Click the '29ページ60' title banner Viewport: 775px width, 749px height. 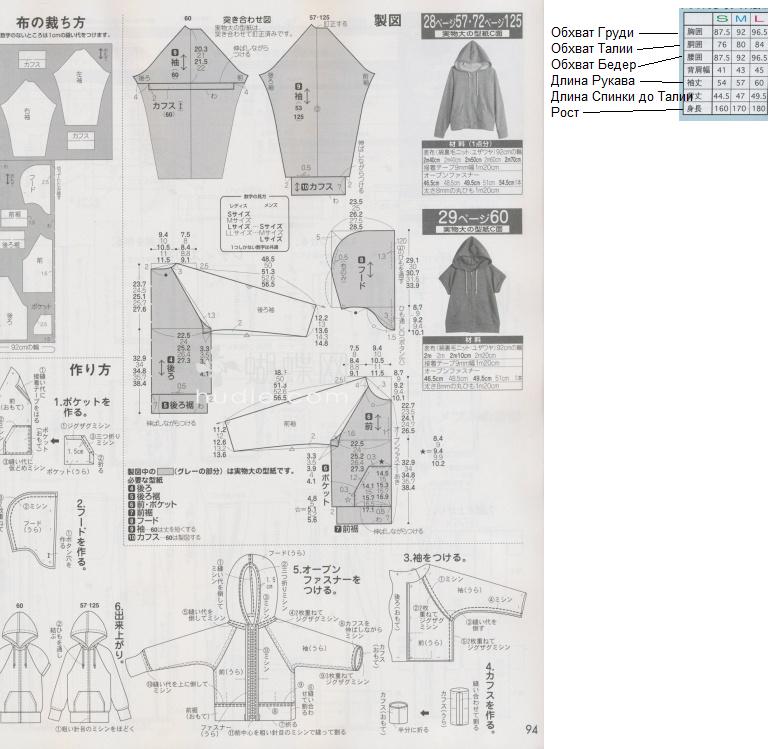coord(473,221)
